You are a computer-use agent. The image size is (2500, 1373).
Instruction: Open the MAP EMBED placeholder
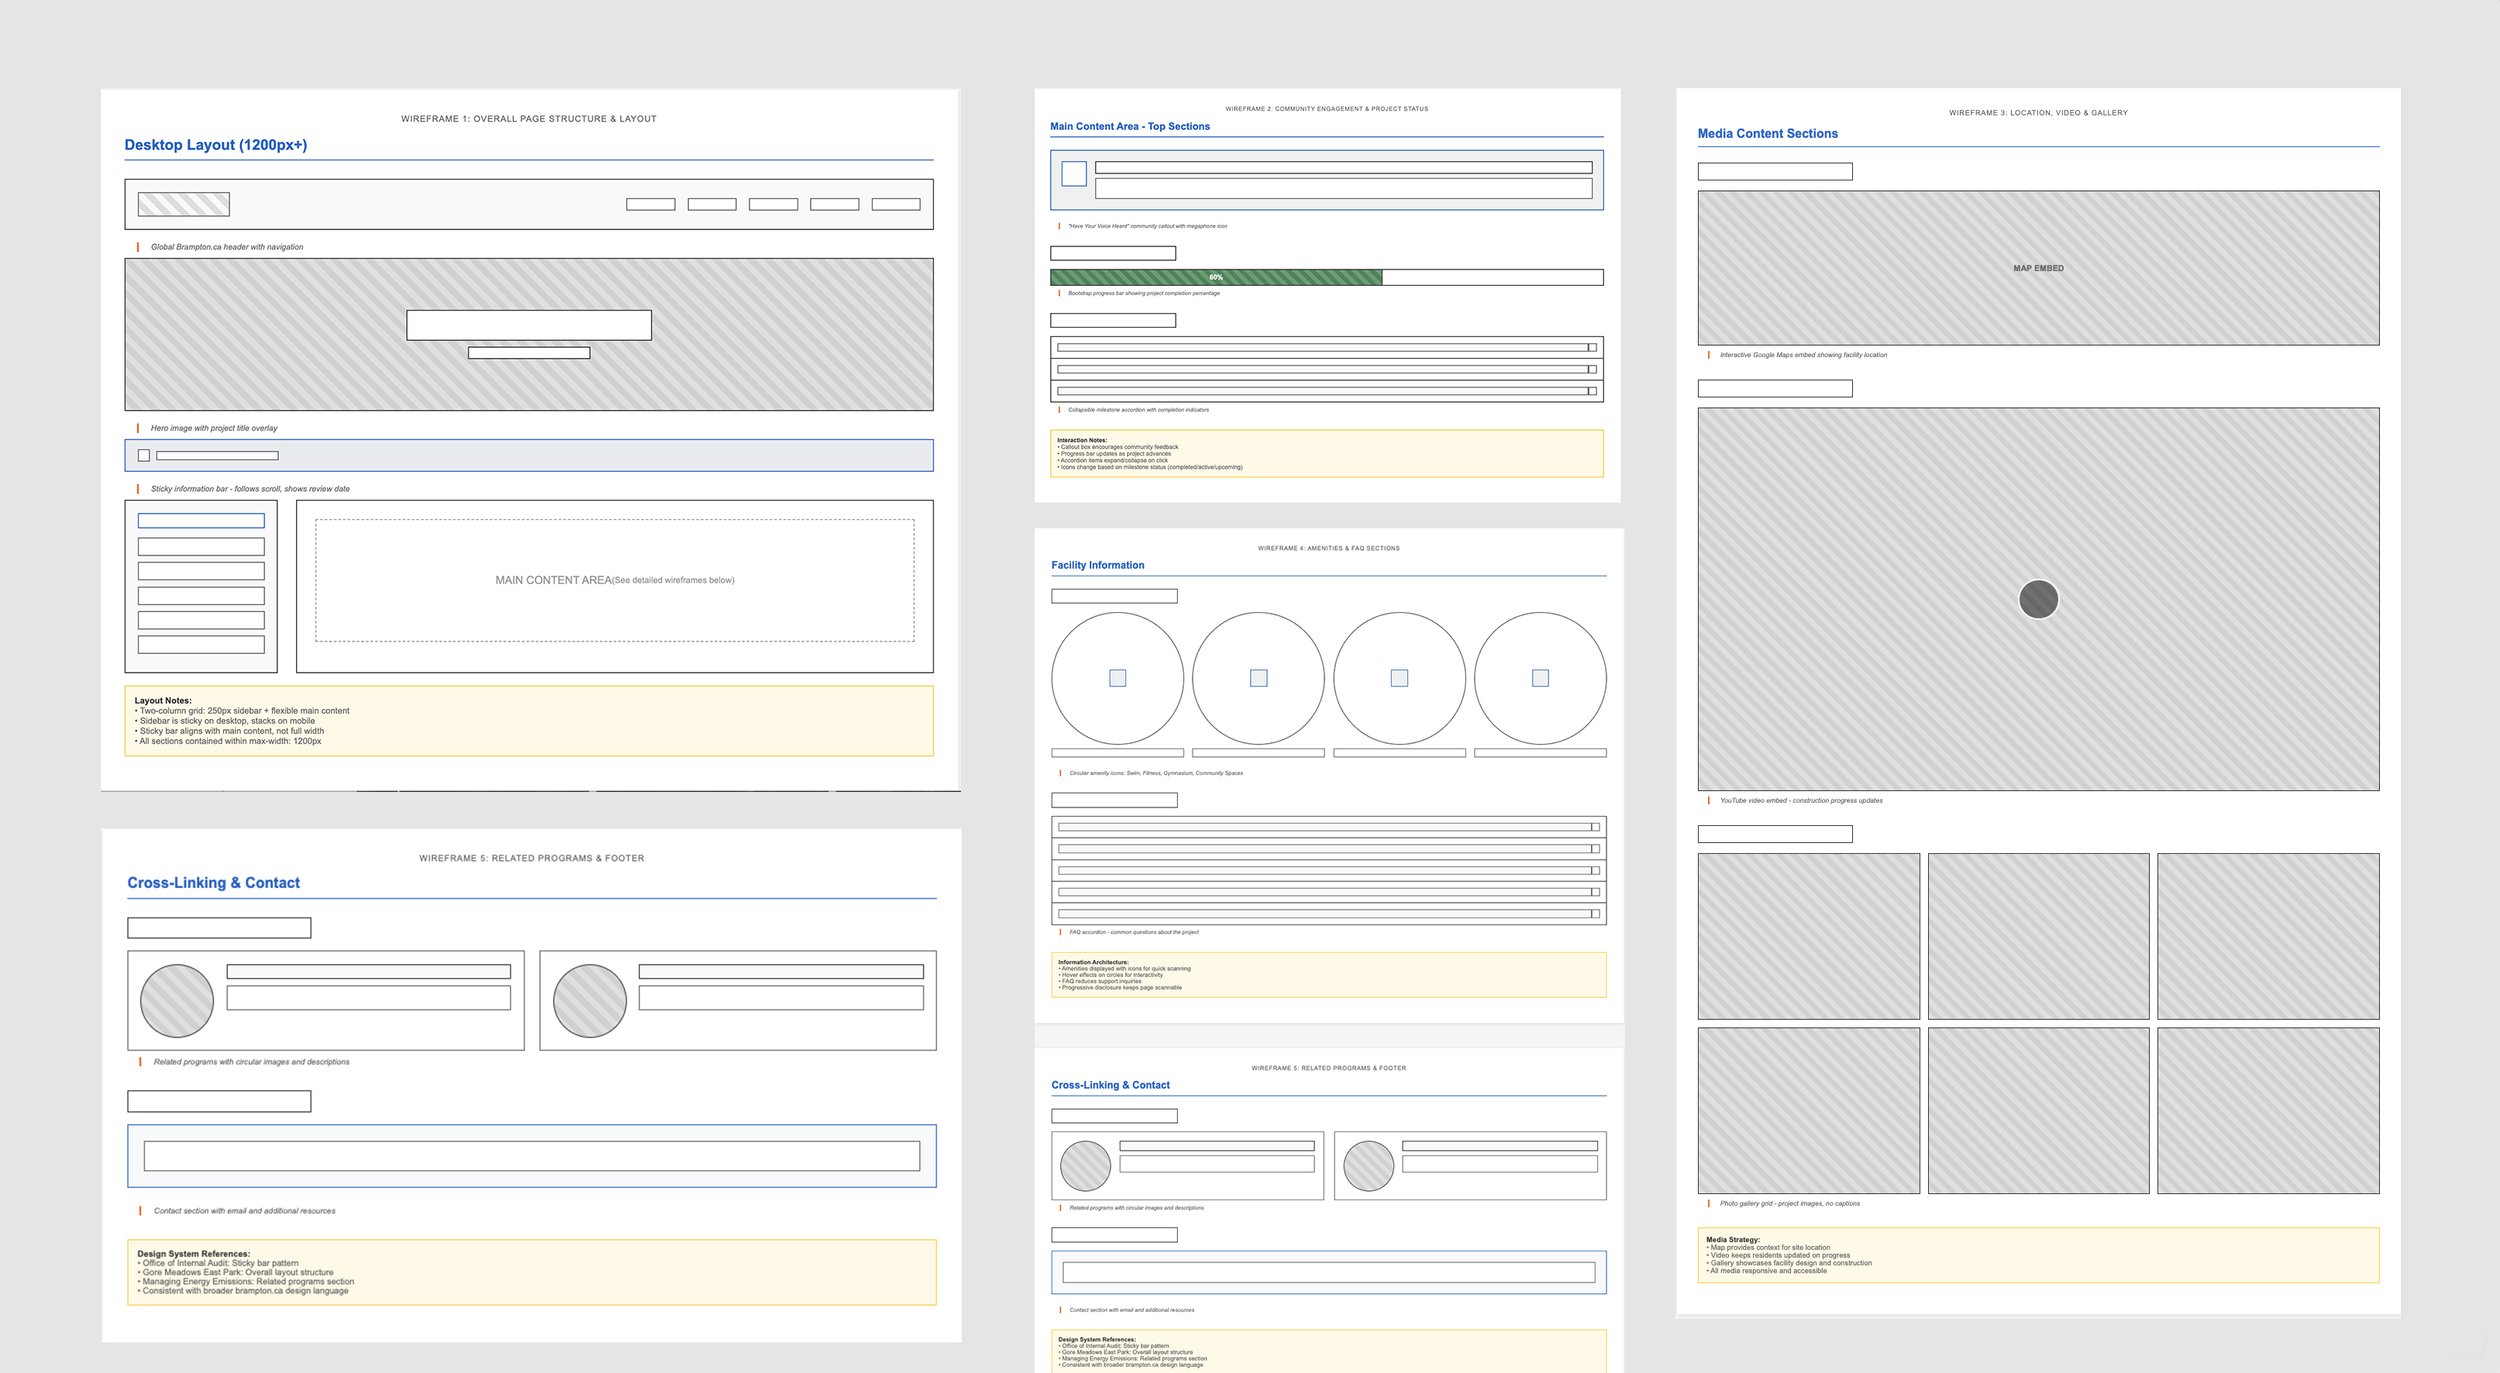(x=2037, y=268)
